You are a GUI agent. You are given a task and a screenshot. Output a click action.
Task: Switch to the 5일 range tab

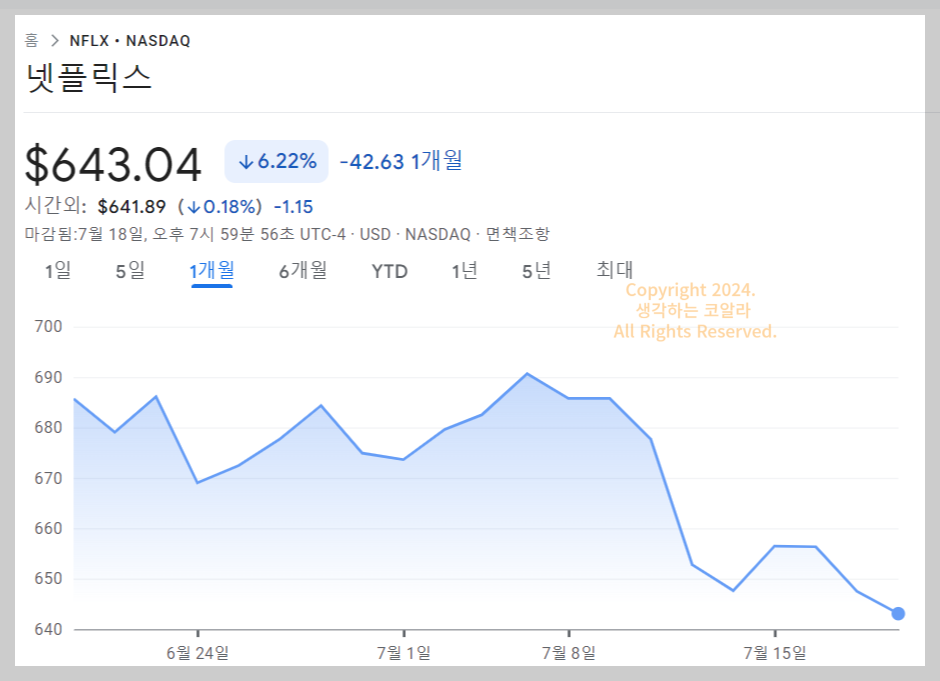click(x=130, y=271)
